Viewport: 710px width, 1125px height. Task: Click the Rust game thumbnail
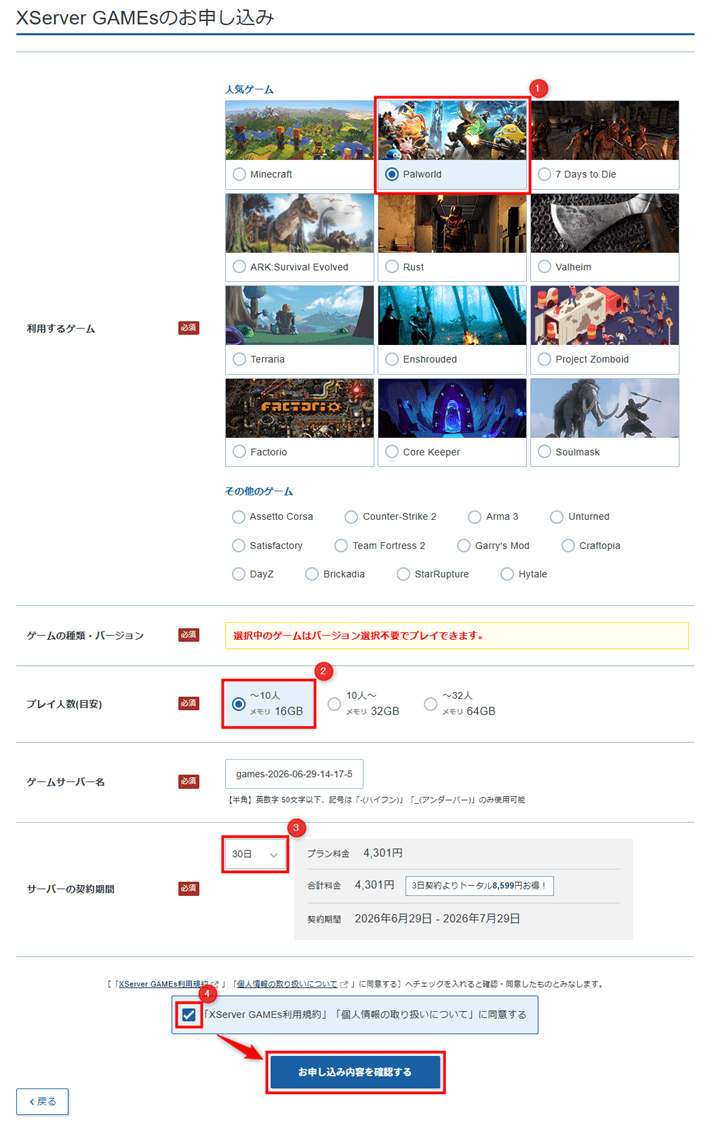(x=452, y=222)
